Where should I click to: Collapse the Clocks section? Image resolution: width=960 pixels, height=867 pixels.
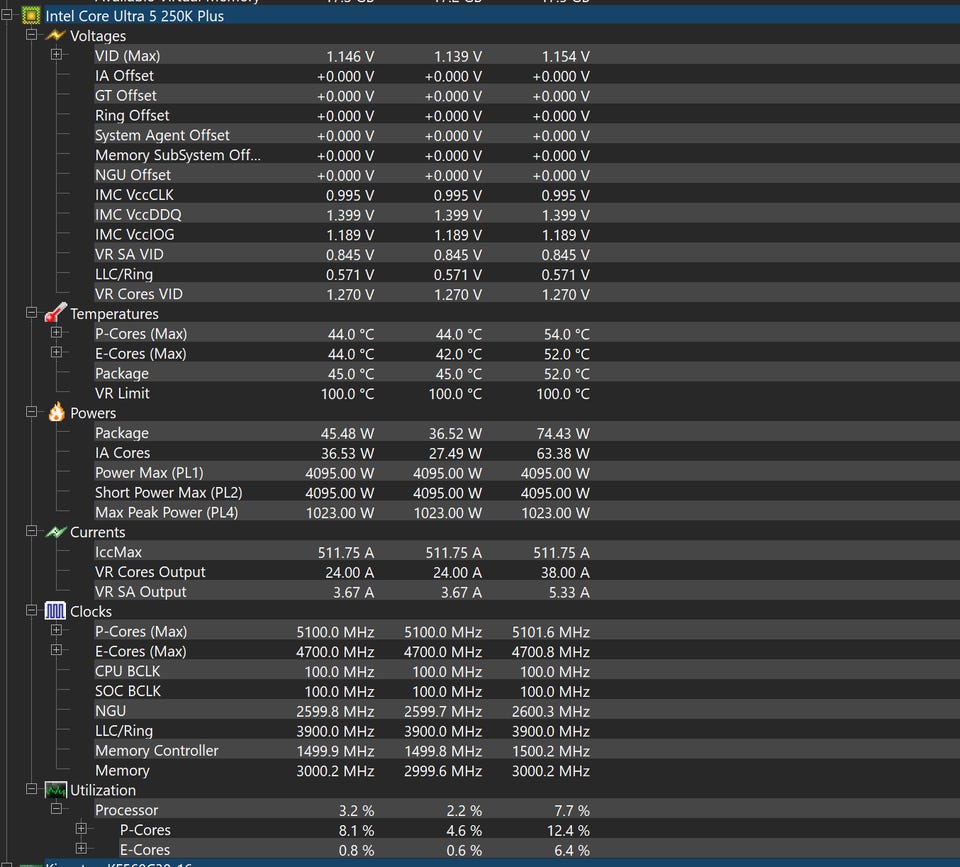pos(31,610)
